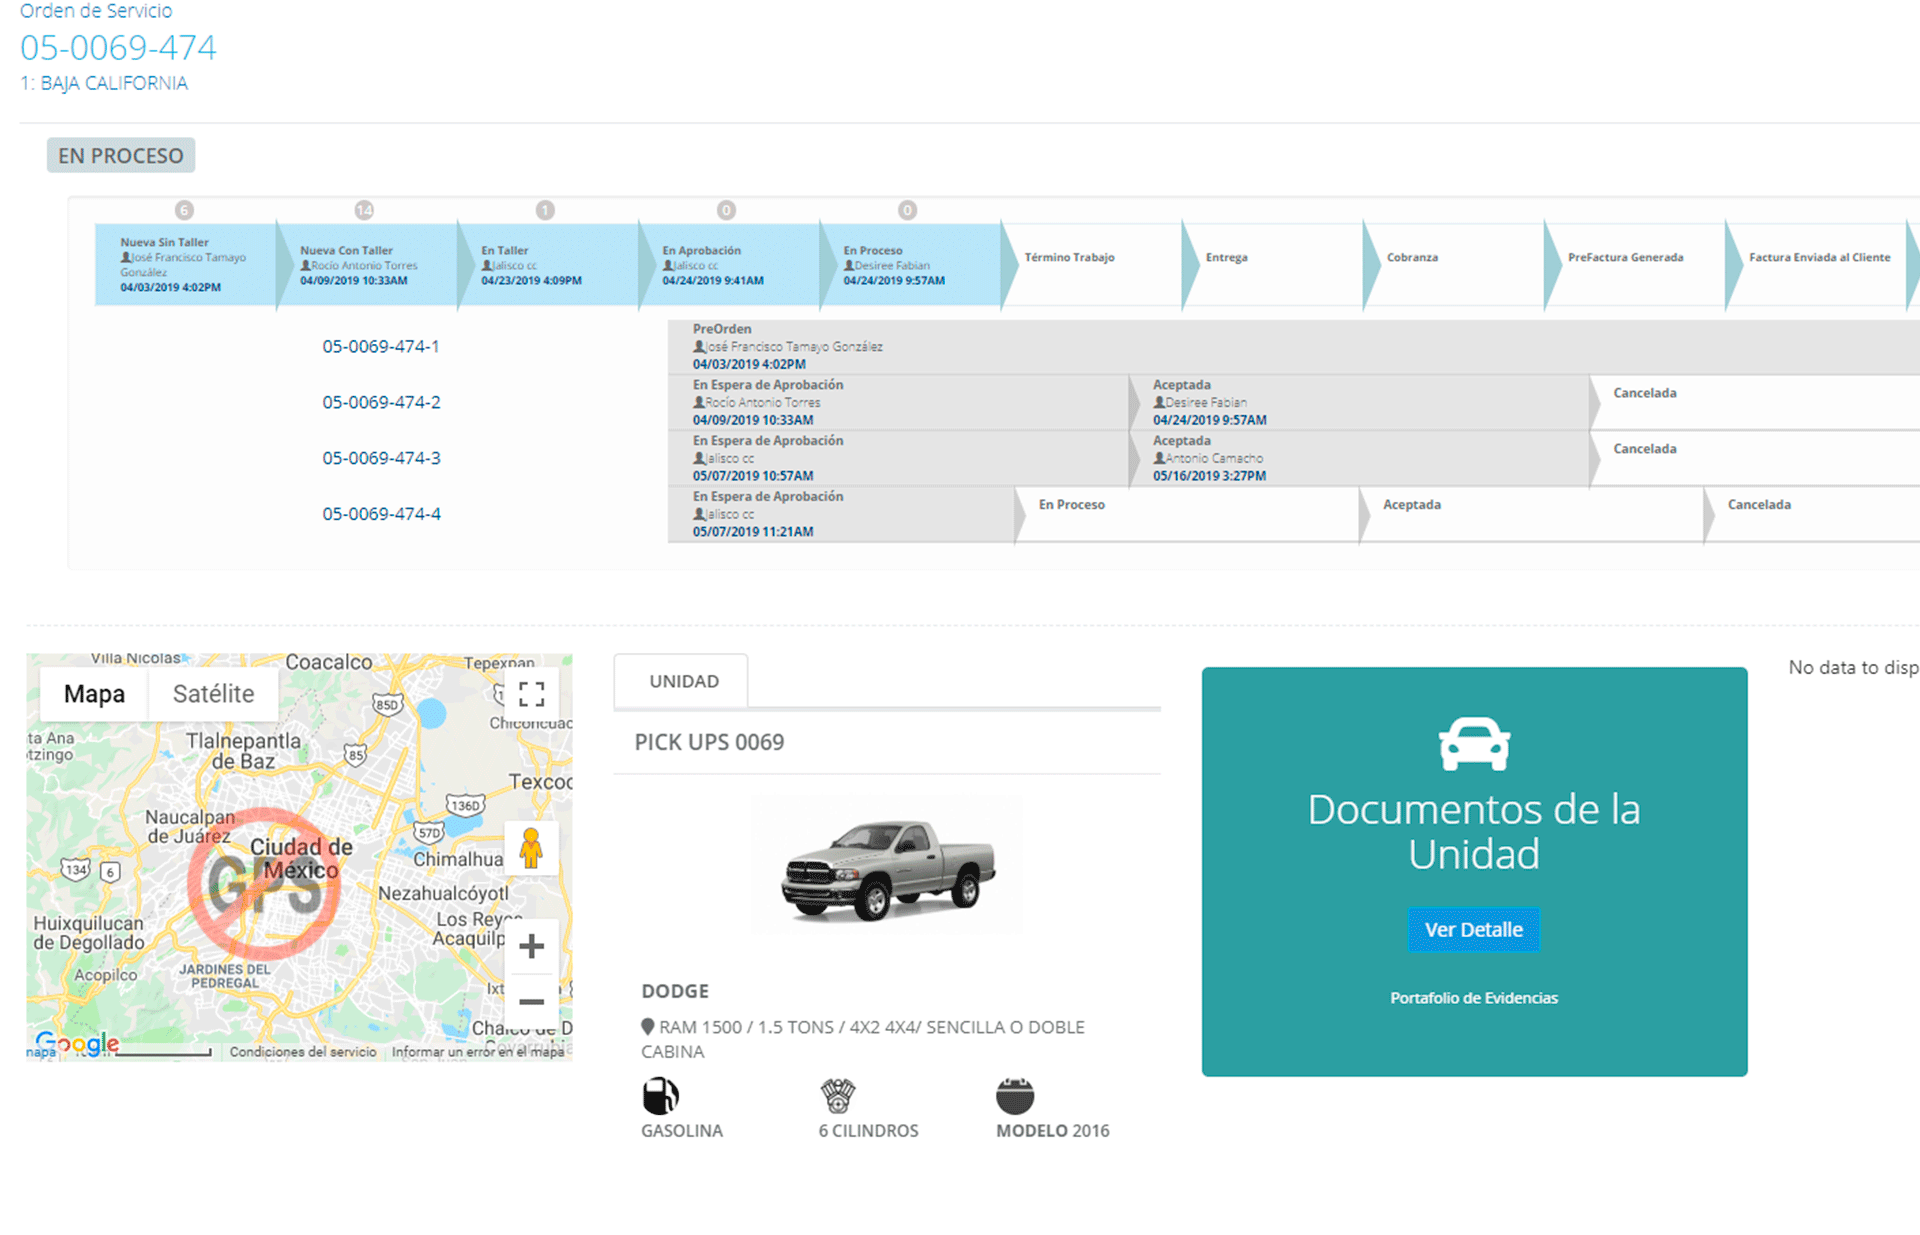Select the En Aprobación stage
The width and height of the screenshot is (1920, 1235).
(730, 264)
